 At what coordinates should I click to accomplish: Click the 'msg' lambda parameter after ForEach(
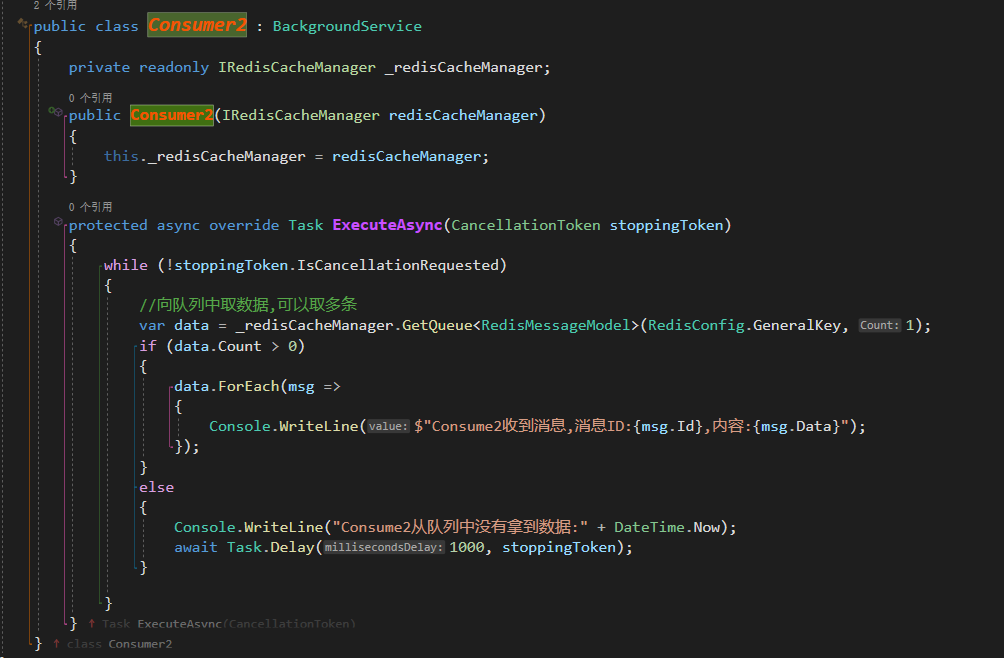(x=301, y=387)
